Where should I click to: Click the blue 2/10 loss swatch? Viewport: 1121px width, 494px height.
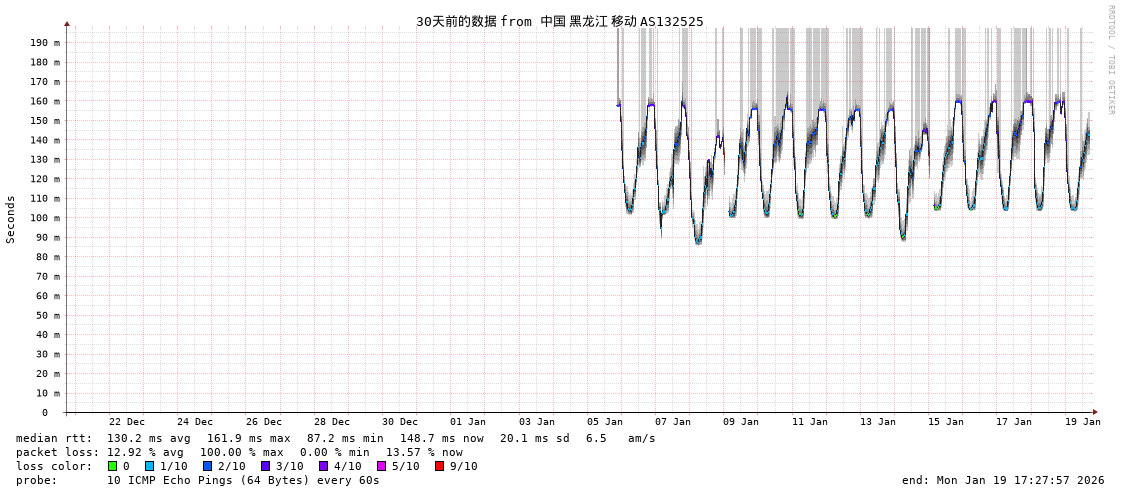208,466
